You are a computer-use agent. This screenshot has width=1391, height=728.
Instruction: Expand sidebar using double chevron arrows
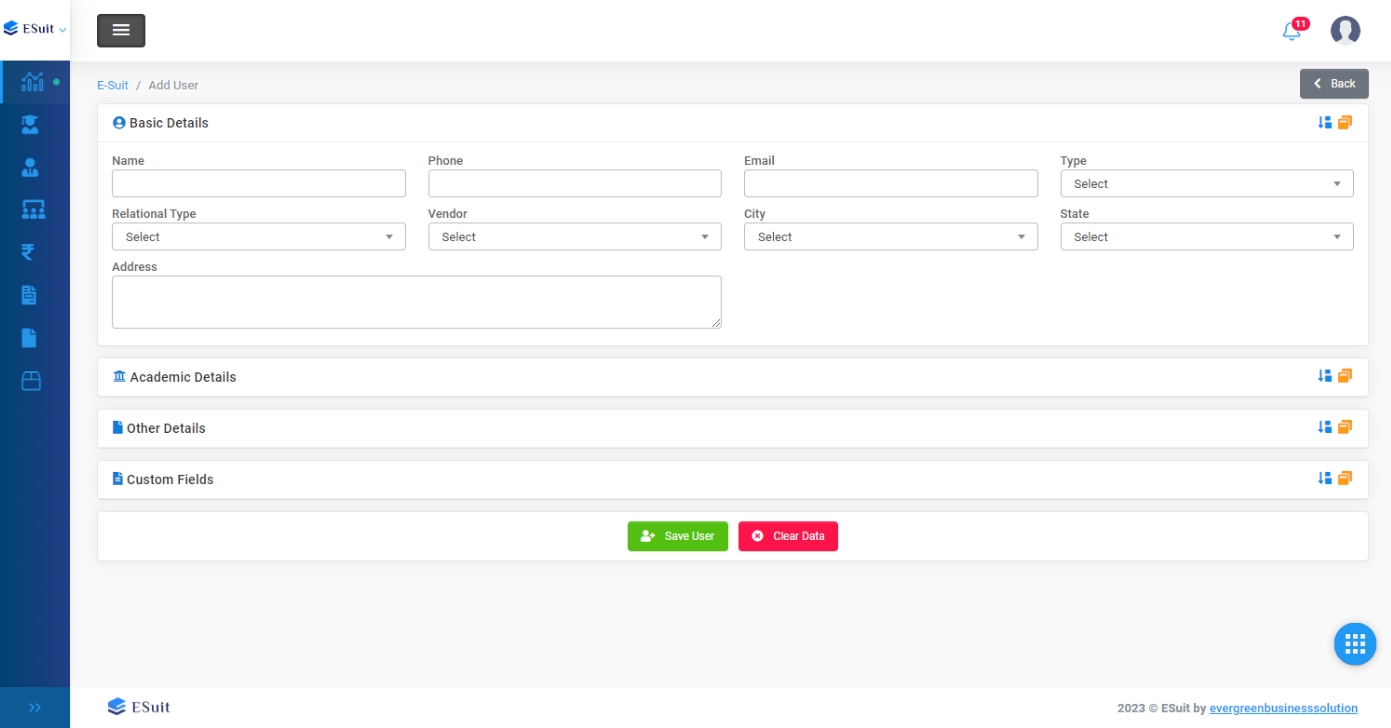point(35,707)
